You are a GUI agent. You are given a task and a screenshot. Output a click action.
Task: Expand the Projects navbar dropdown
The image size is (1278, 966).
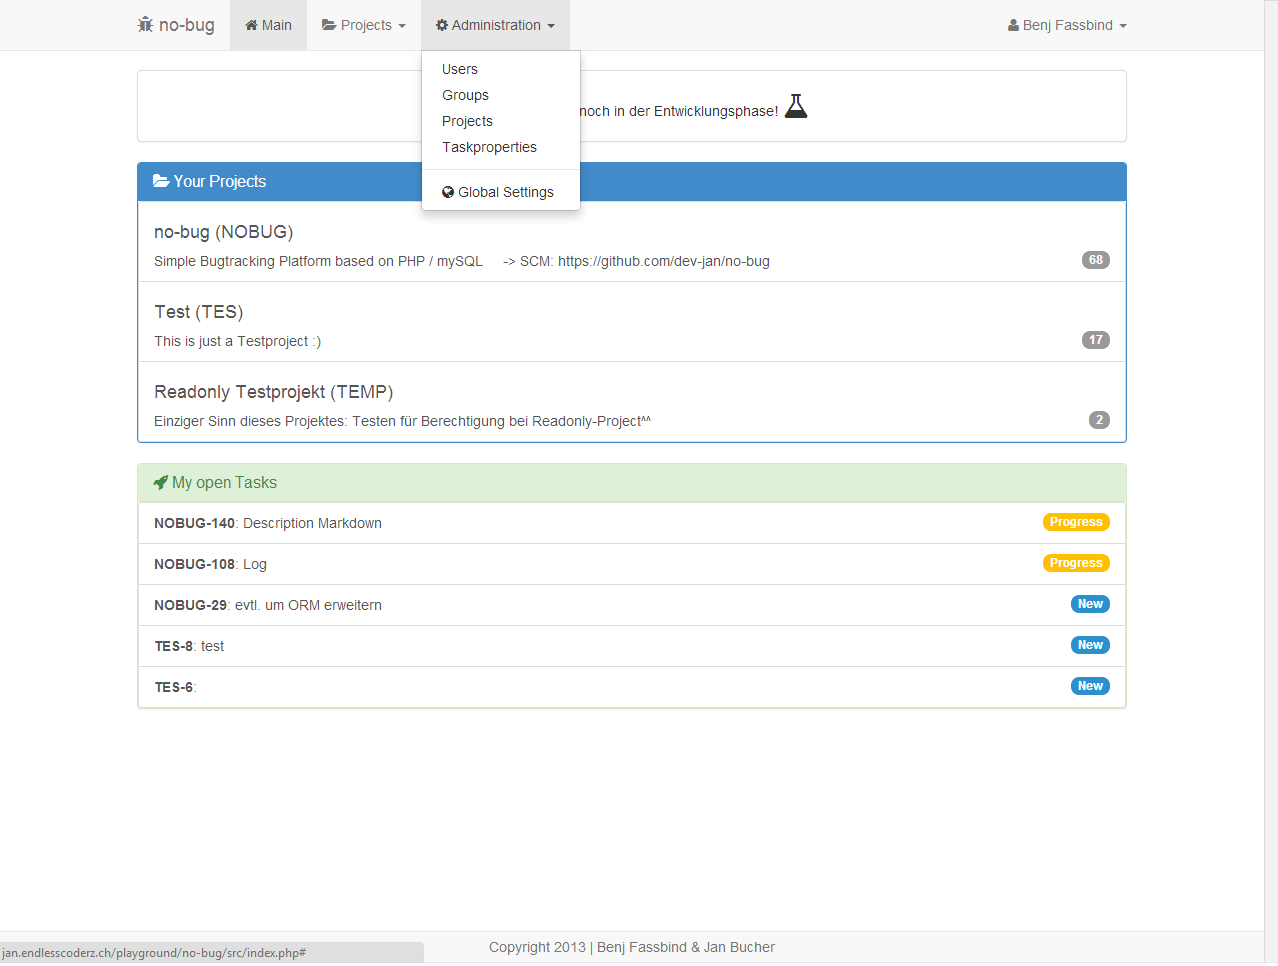(364, 25)
